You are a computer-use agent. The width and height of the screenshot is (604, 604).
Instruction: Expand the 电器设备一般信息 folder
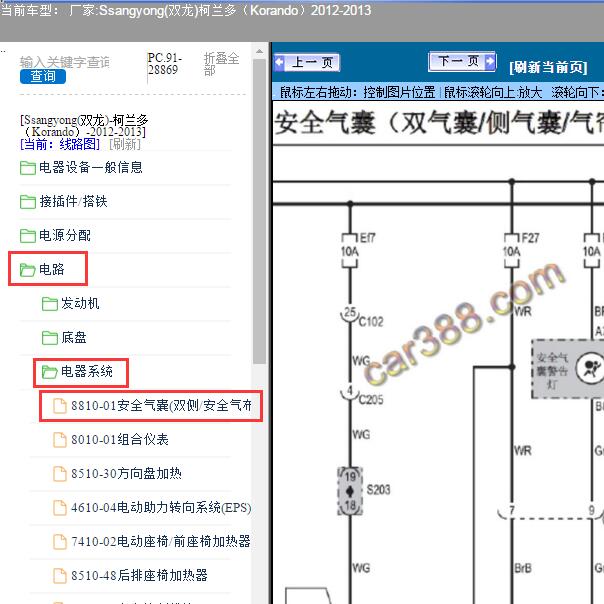pyautogui.click(x=81, y=168)
